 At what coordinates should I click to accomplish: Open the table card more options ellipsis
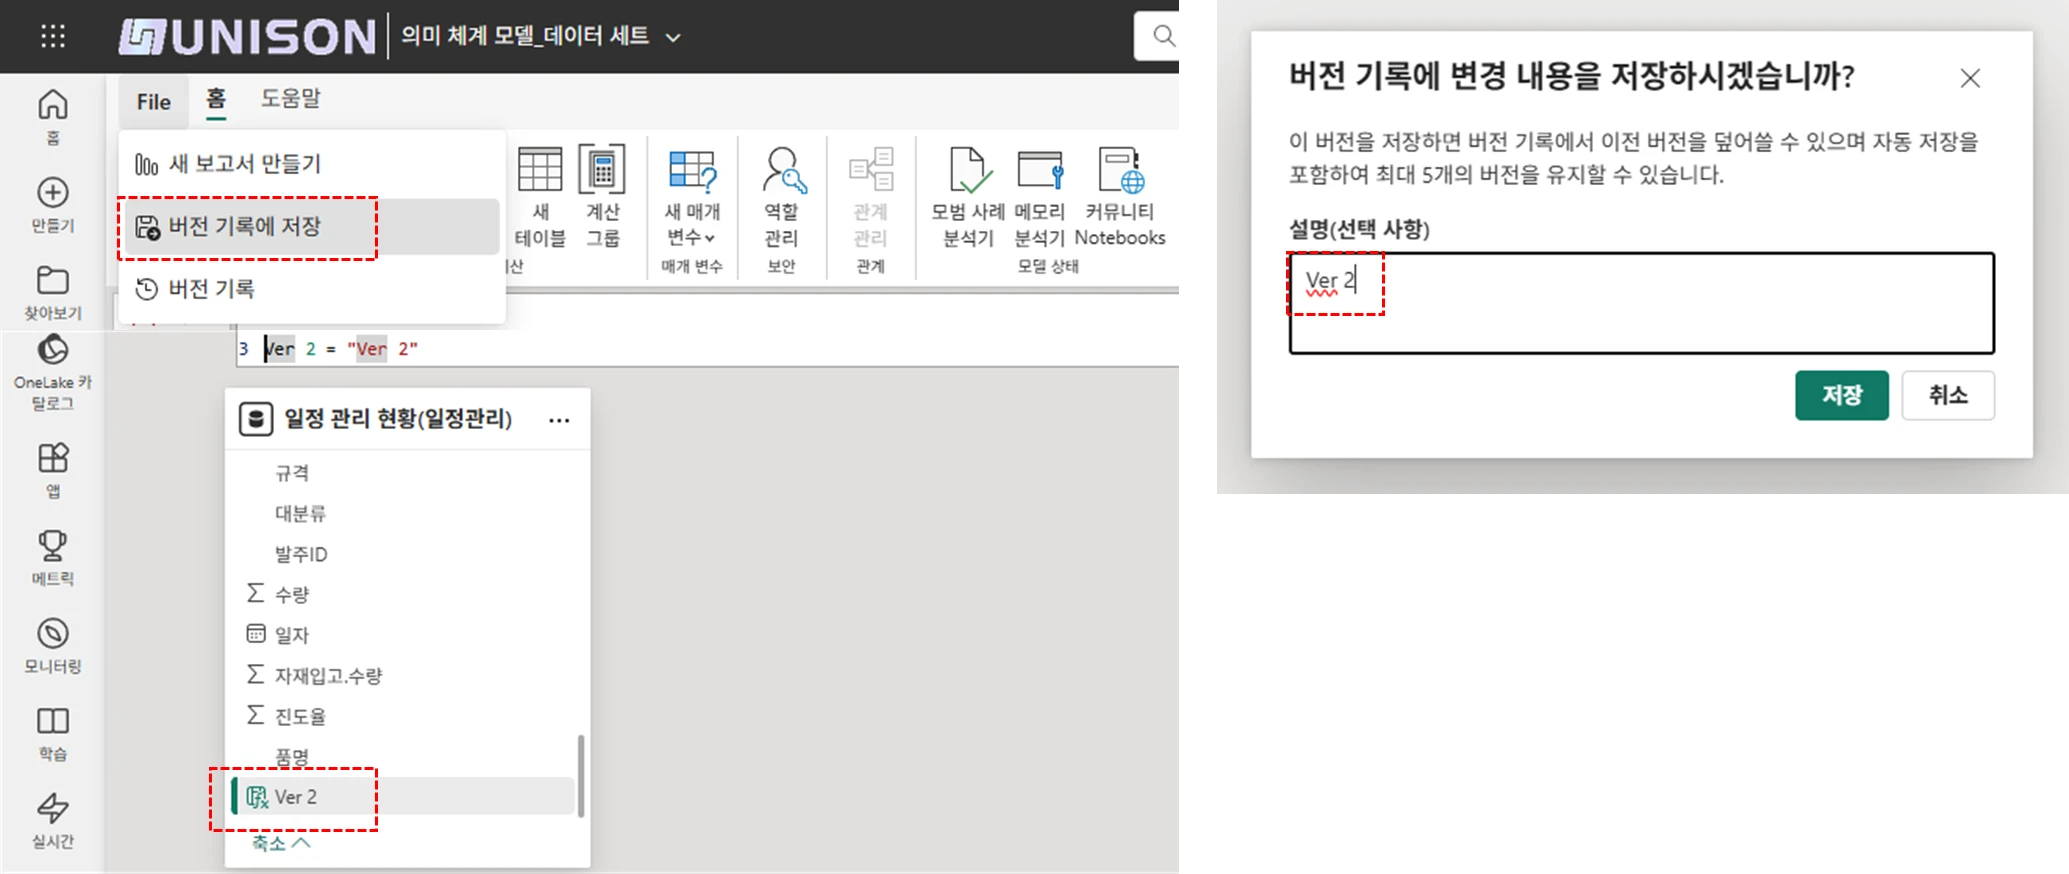click(559, 420)
